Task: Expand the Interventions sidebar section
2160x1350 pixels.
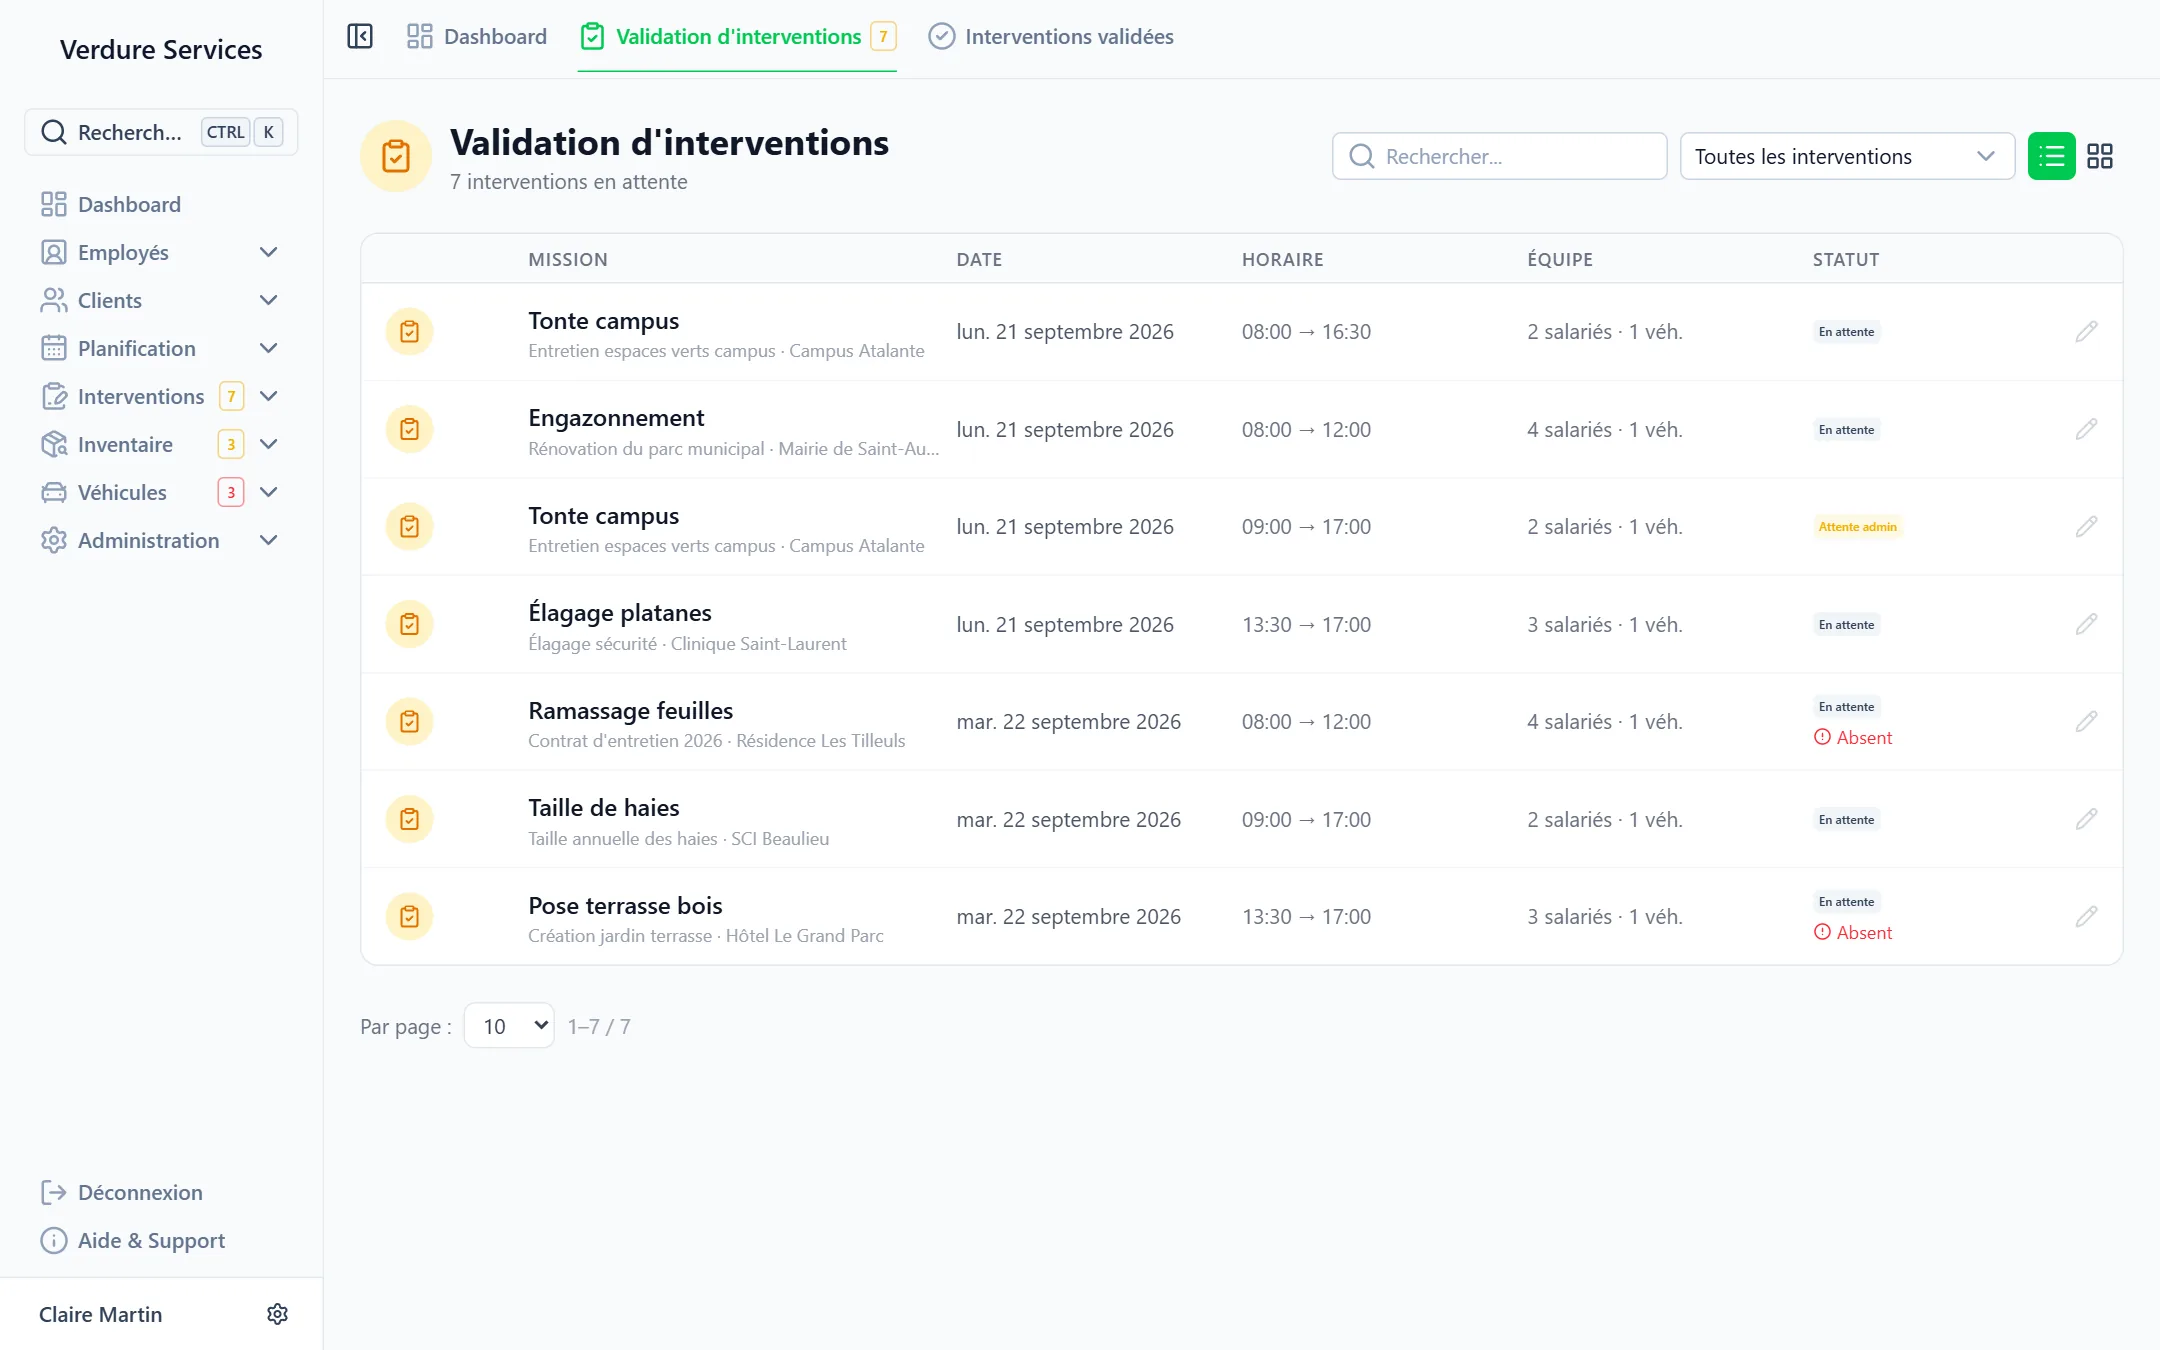Action: [x=268, y=396]
